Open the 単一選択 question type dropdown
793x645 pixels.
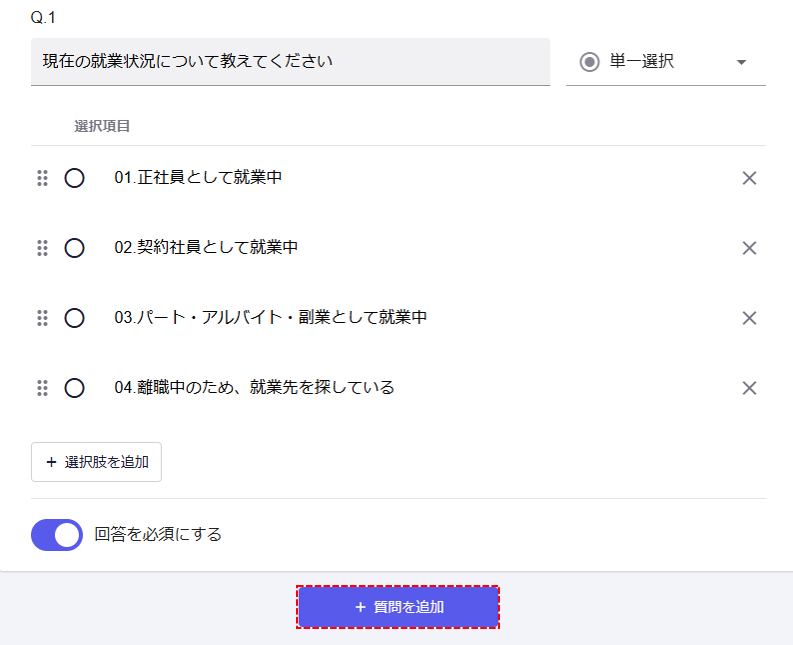click(664, 62)
